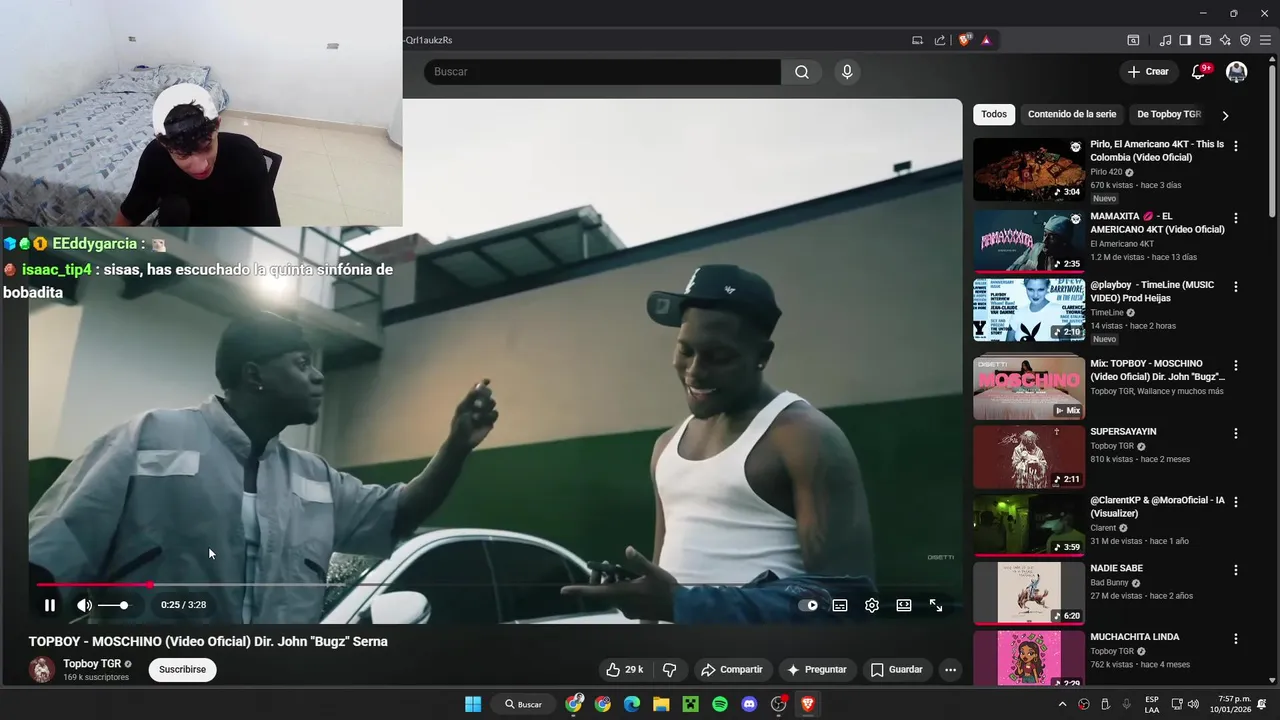This screenshot has height=720, width=1280.
Task: Open options for @playboy TimeLine video
Action: click(1236, 286)
